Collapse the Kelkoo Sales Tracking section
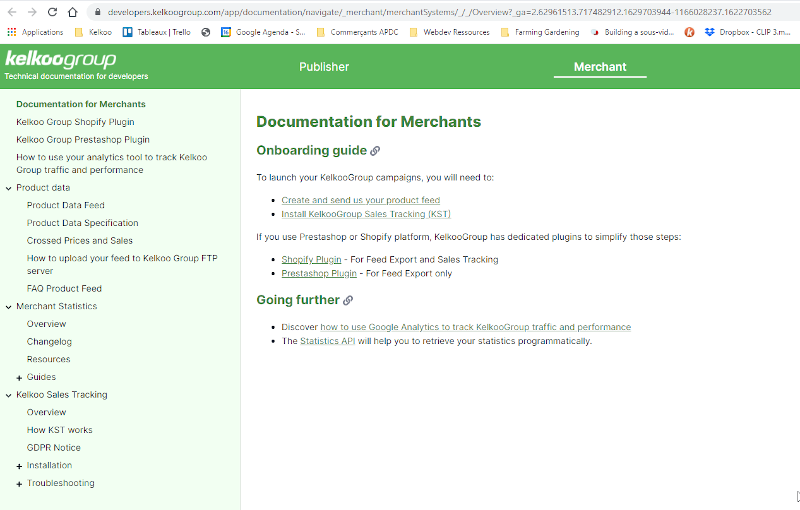Screen dimensions: 800x510 click(x=9, y=395)
